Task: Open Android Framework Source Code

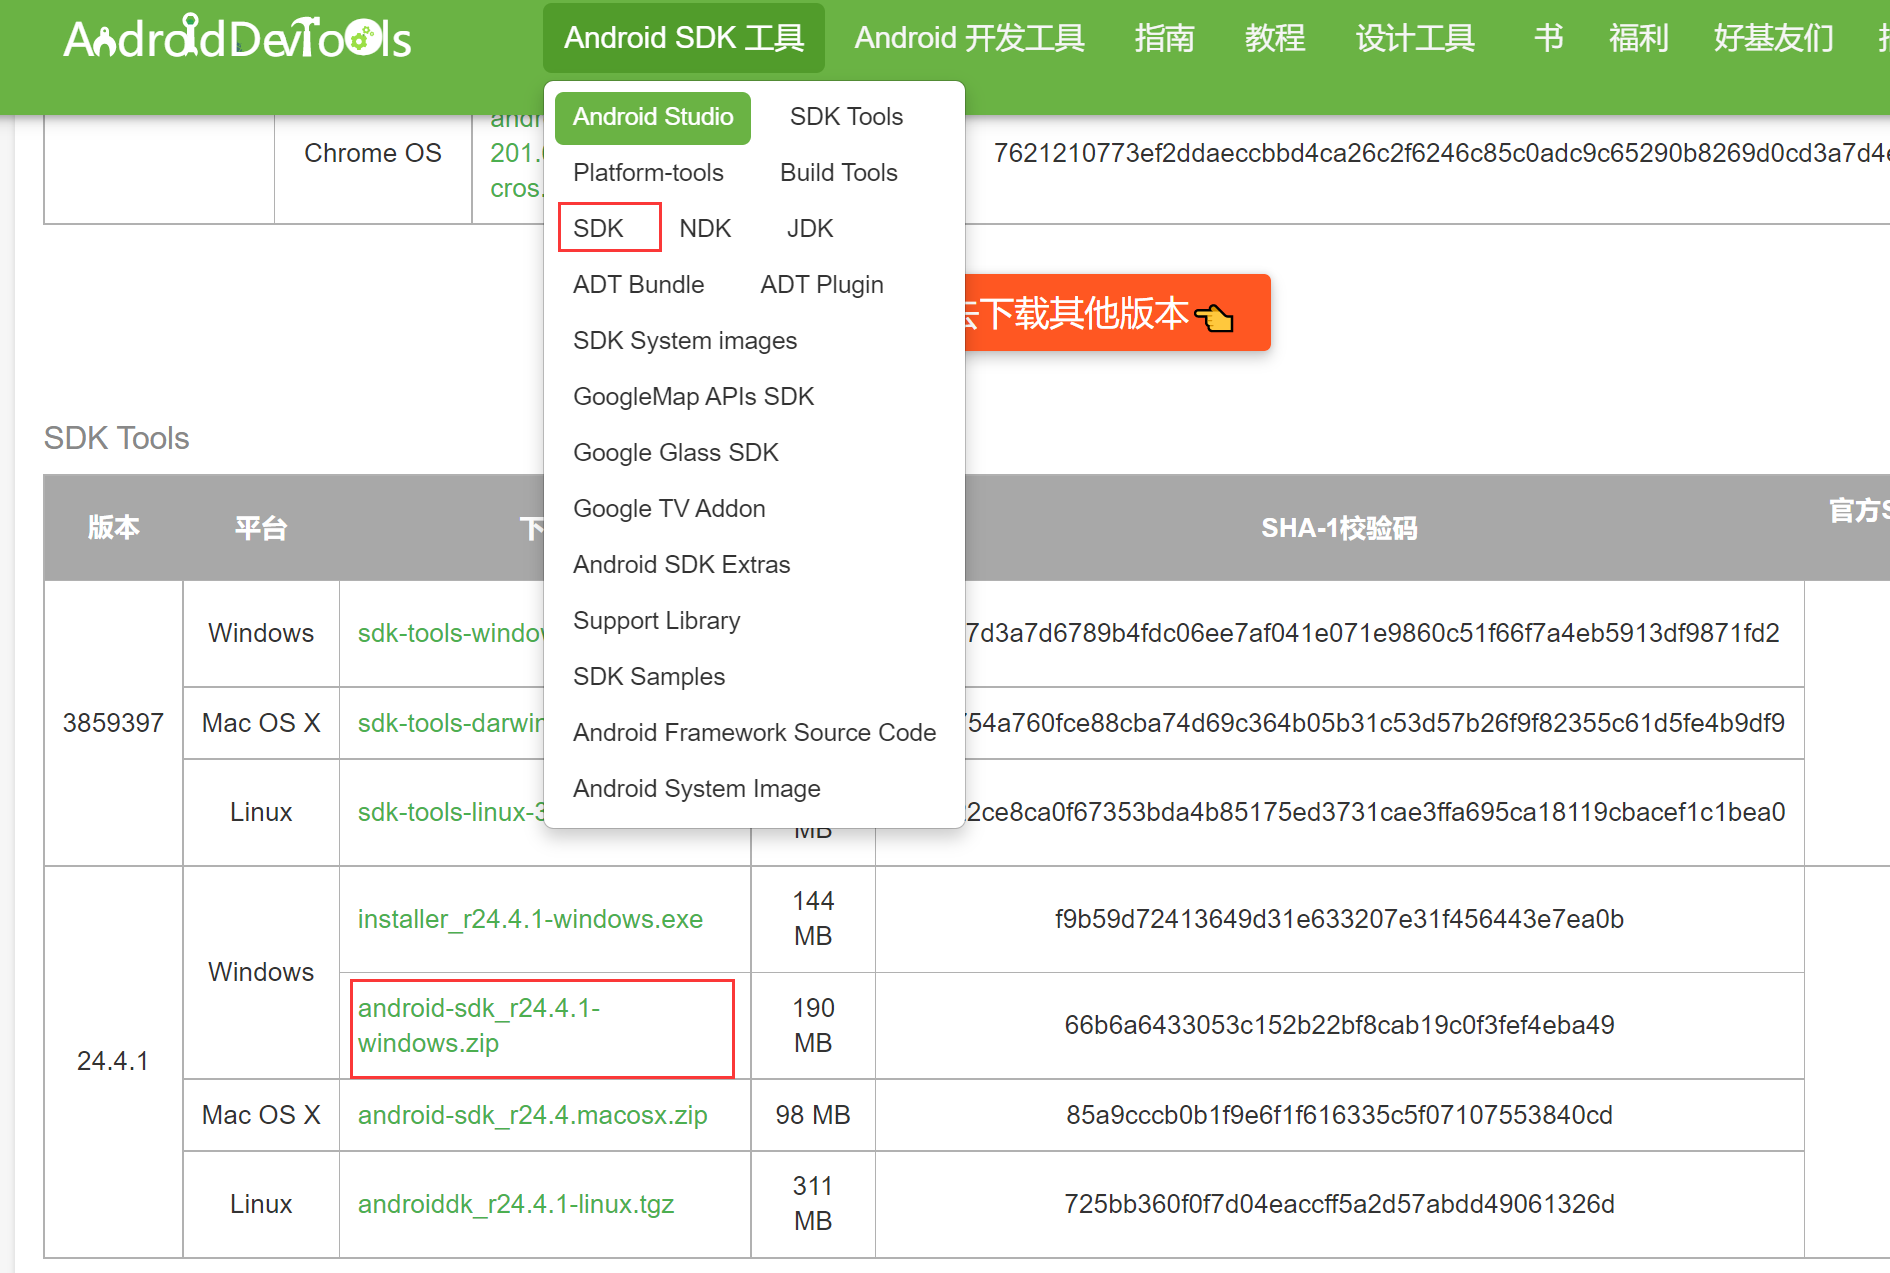Action: pos(754,732)
